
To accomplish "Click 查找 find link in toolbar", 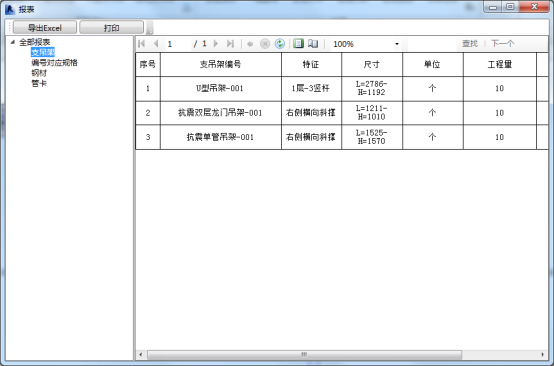I will [x=470, y=44].
